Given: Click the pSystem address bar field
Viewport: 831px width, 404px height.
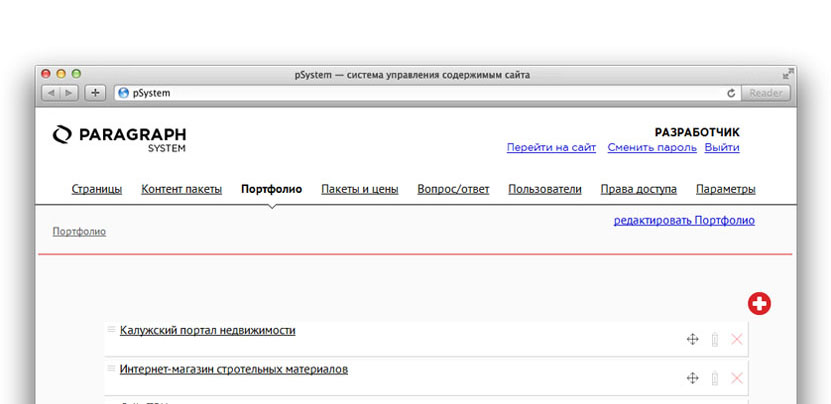Looking at the screenshot, I should click(x=427, y=93).
